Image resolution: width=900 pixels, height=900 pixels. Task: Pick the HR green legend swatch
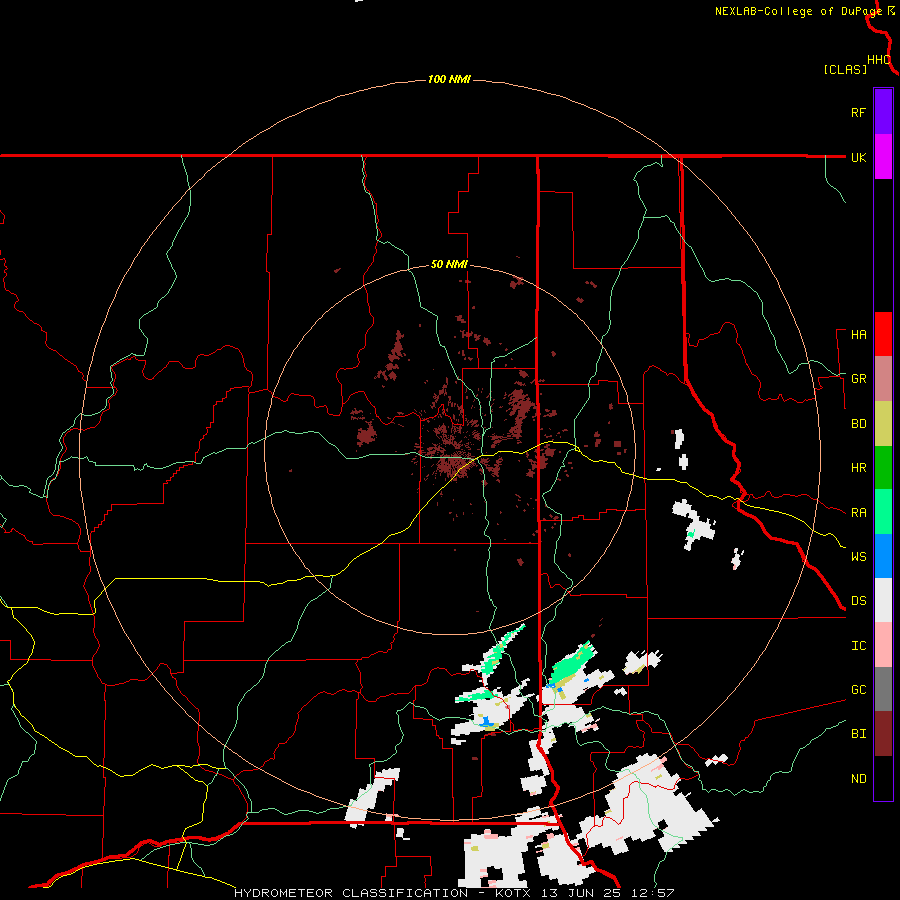(x=883, y=468)
